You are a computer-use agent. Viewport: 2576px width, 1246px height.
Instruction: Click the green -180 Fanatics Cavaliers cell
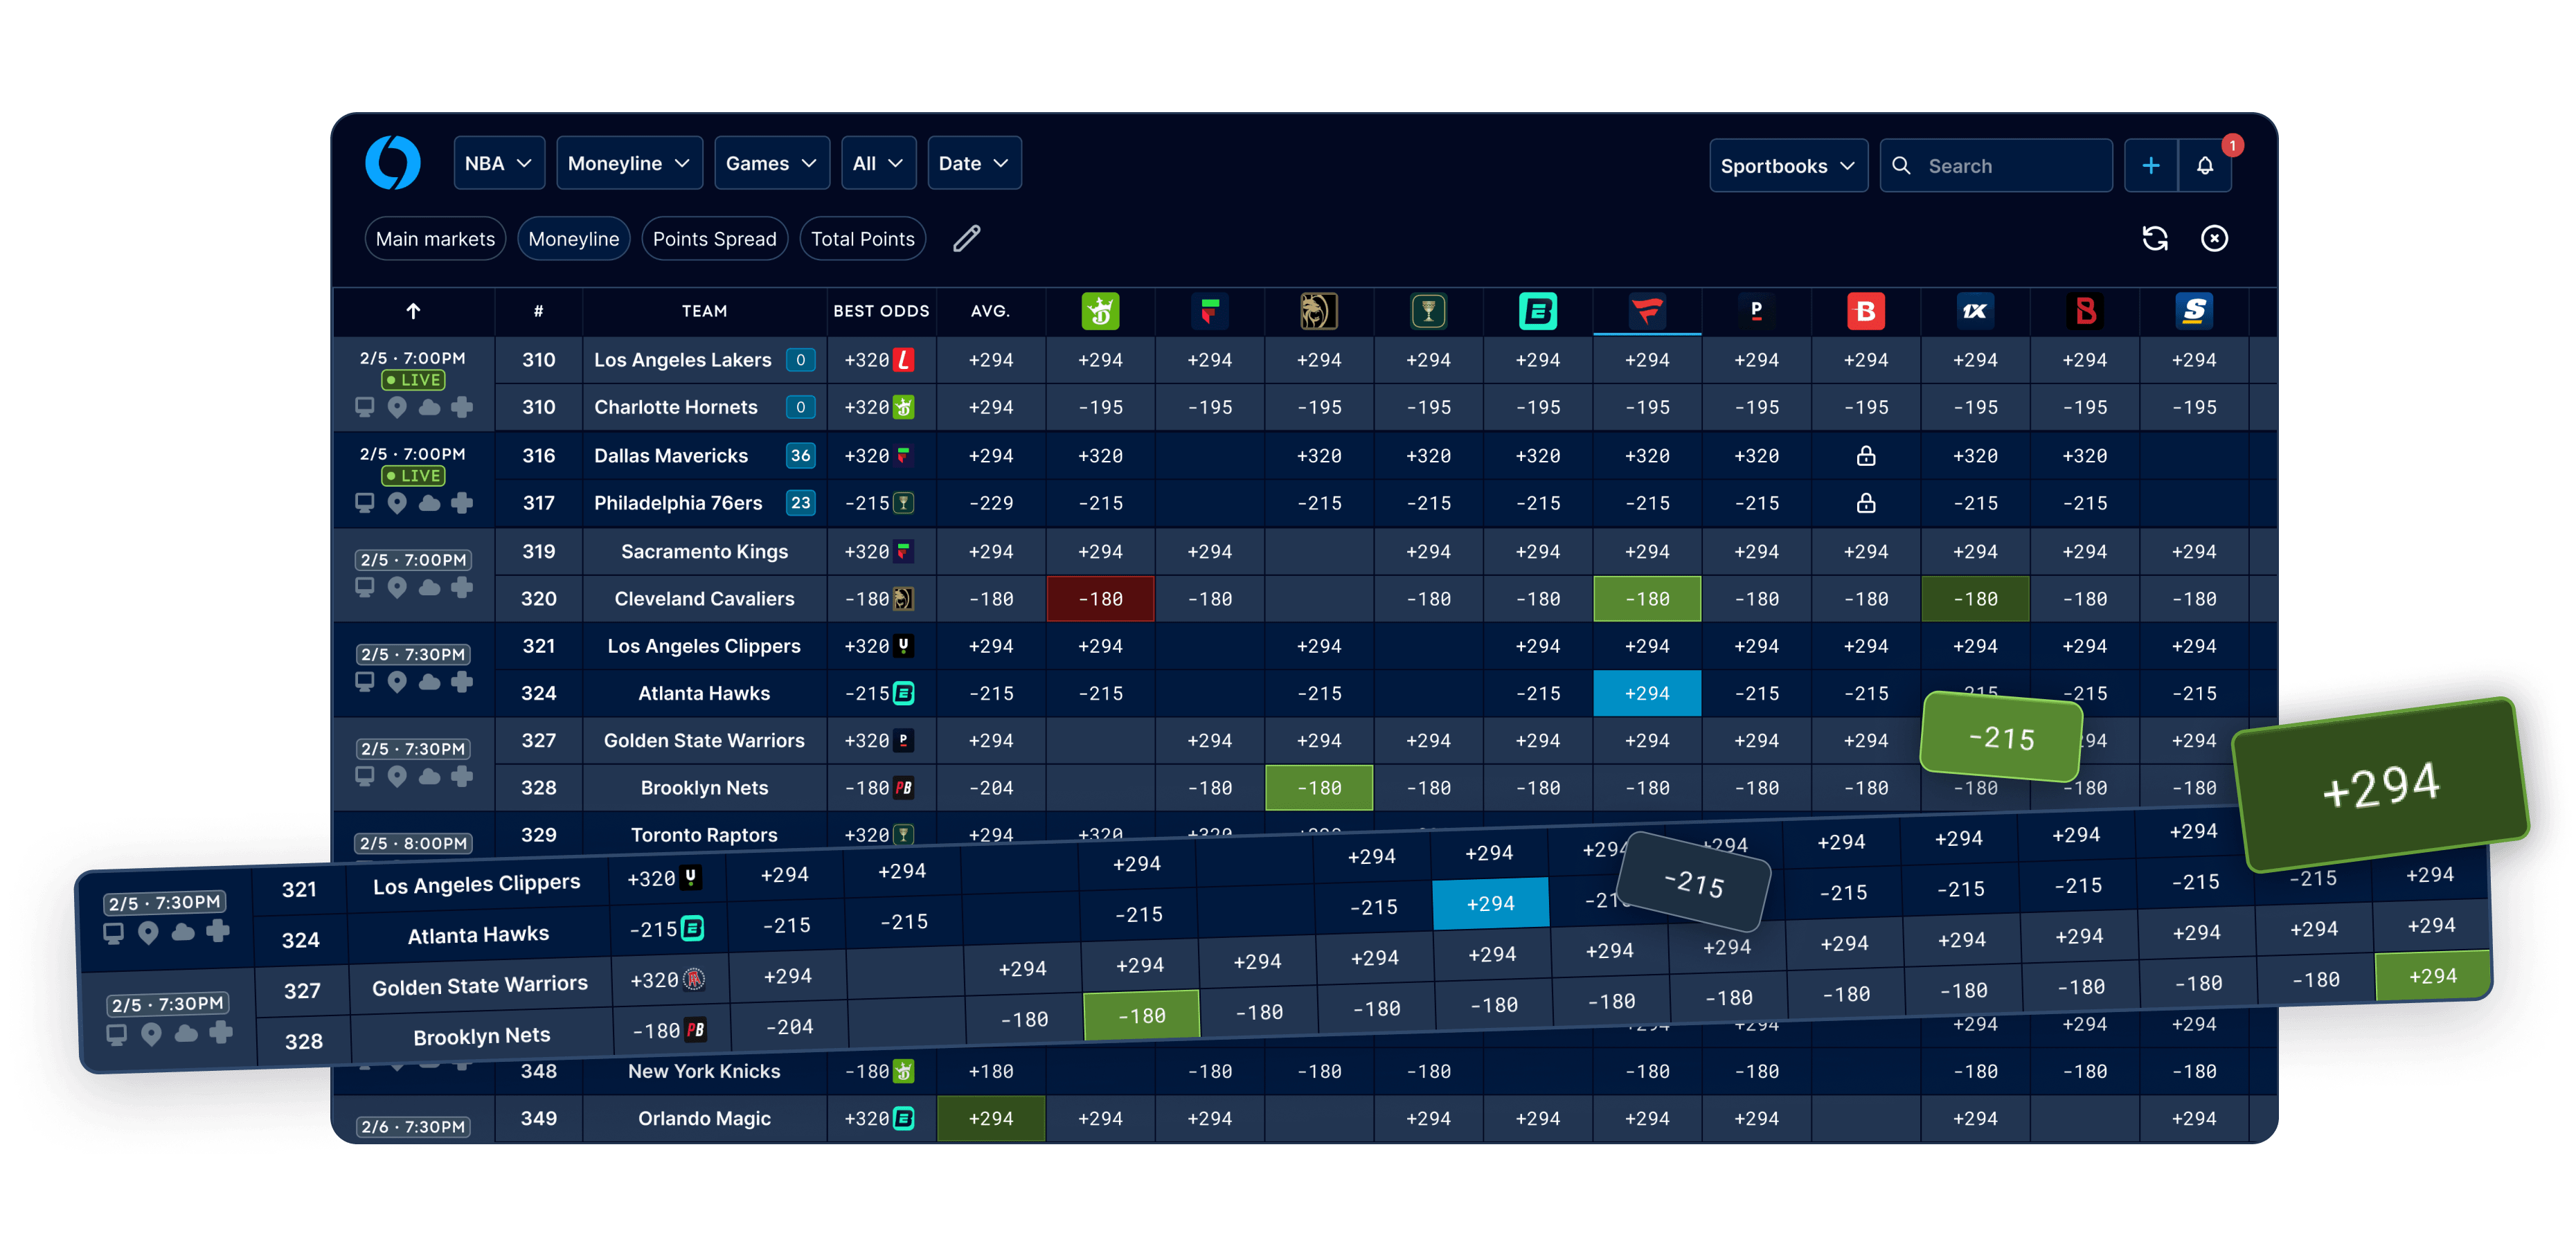click(x=1647, y=599)
